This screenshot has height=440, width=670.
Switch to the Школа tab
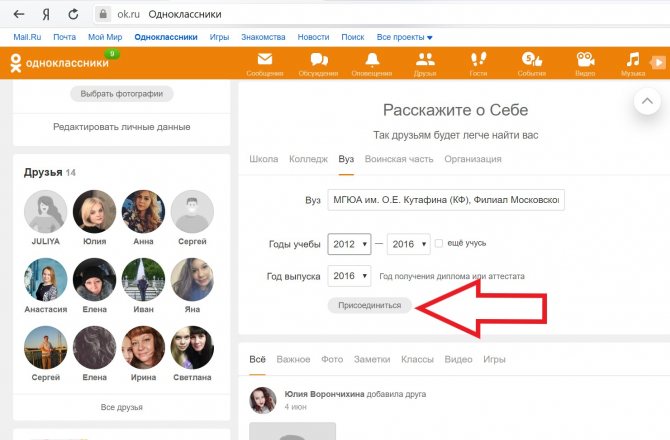pos(264,159)
